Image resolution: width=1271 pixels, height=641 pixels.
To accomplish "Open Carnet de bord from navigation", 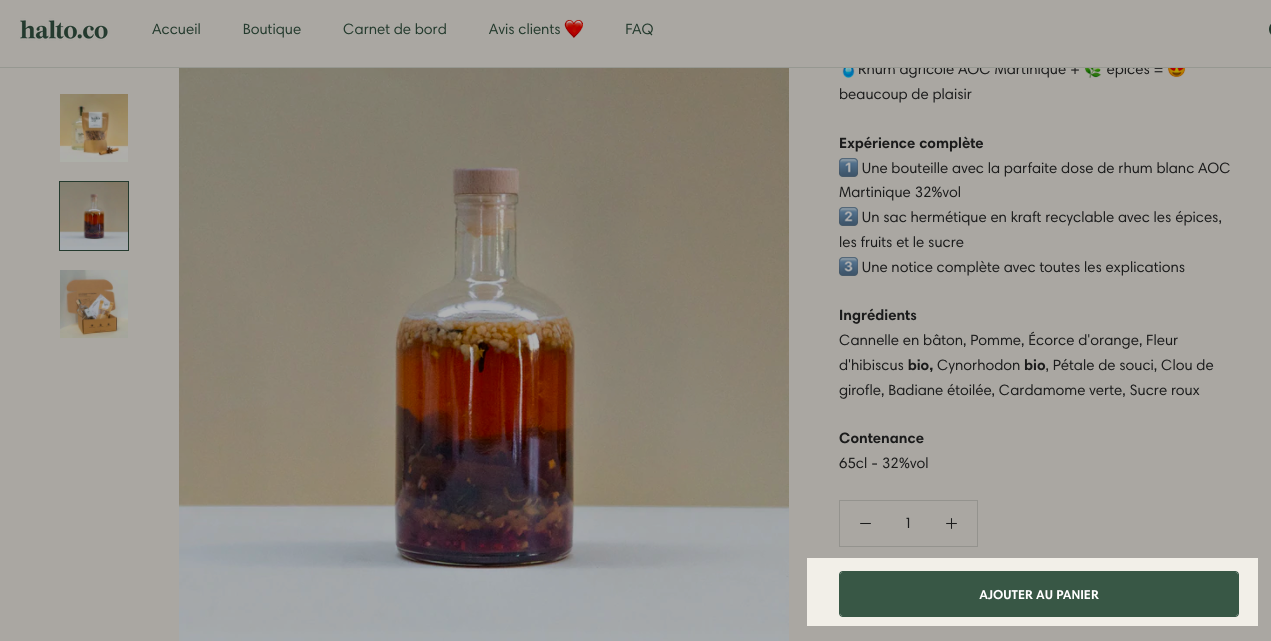I will coord(395,29).
